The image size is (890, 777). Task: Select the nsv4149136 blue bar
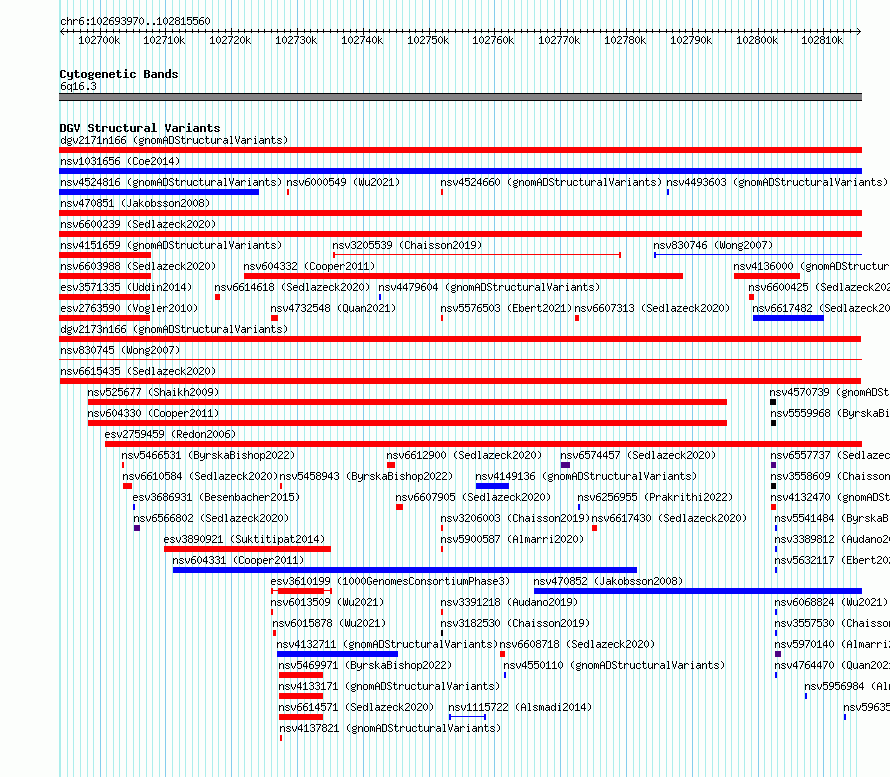coord(492,486)
